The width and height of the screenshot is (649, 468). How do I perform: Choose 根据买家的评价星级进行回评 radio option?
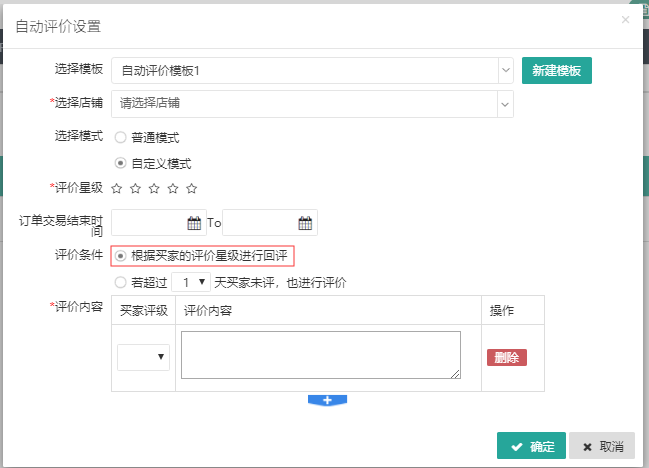(x=121, y=256)
